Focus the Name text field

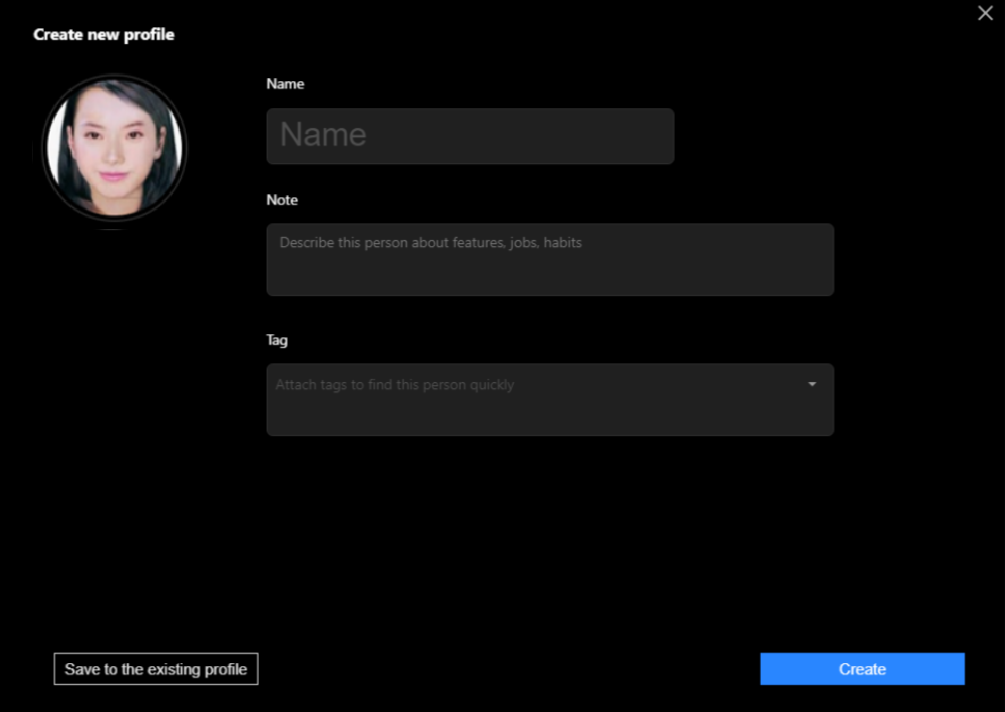click(x=470, y=136)
